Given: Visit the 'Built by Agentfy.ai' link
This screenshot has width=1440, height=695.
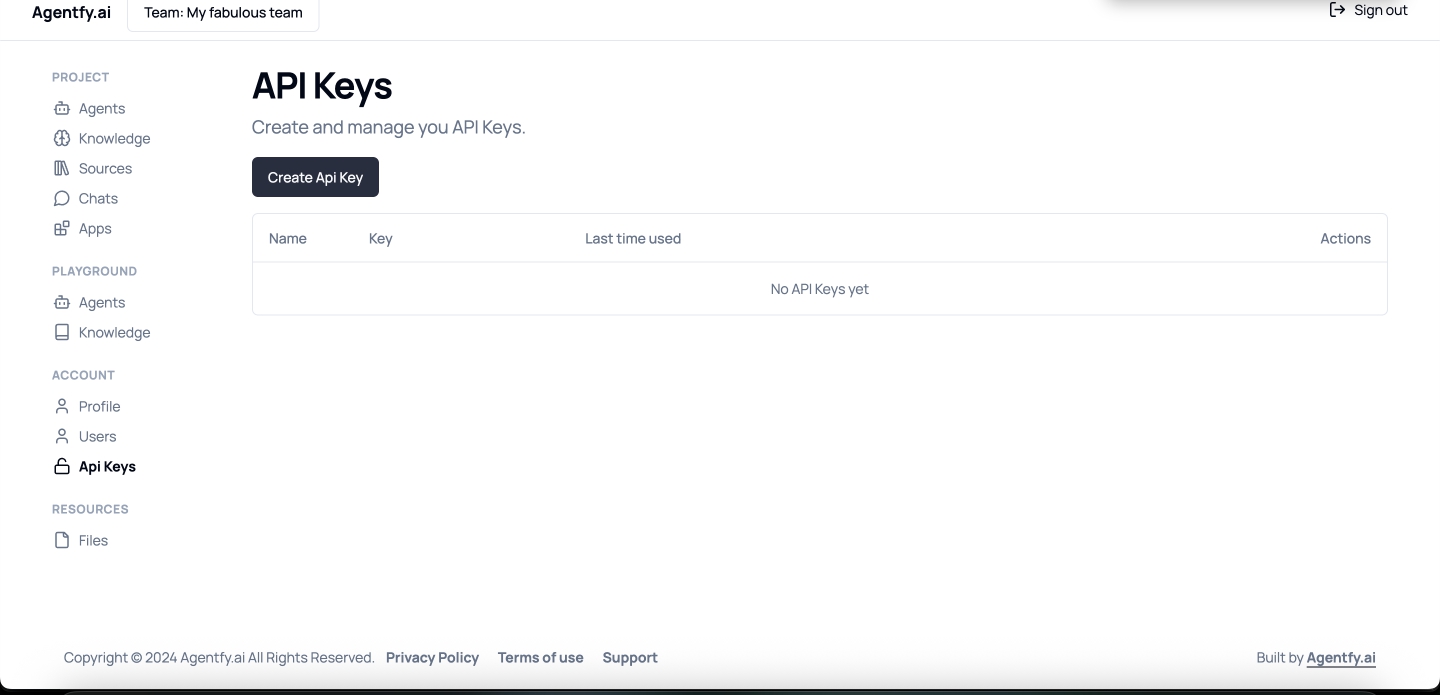Looking at the screenshot, I should coord(1341,657).
